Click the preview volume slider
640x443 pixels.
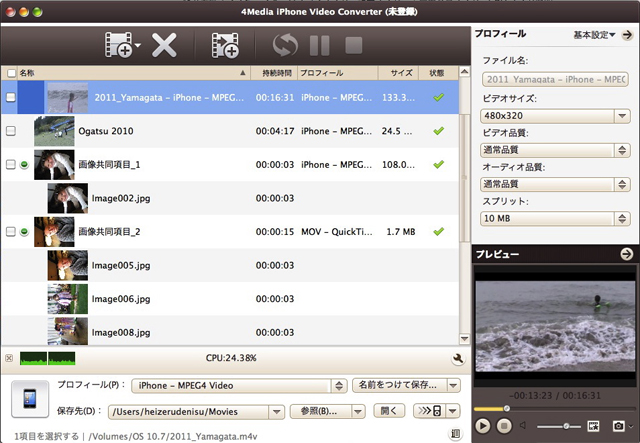tap(559, 426)
